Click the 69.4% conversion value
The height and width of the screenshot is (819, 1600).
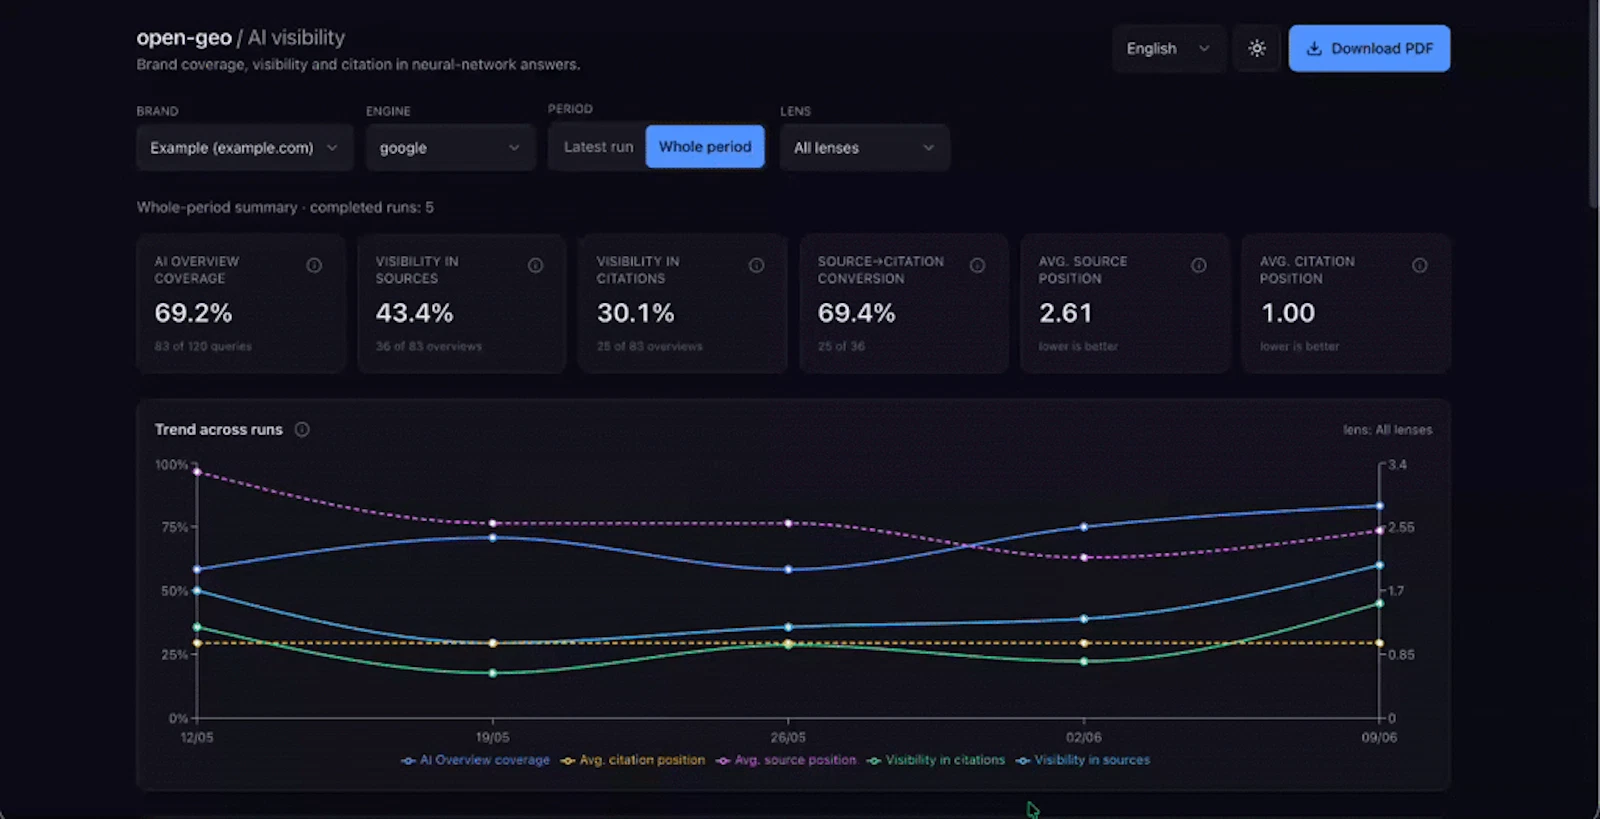pyautogui.click(x=856, y=313)
